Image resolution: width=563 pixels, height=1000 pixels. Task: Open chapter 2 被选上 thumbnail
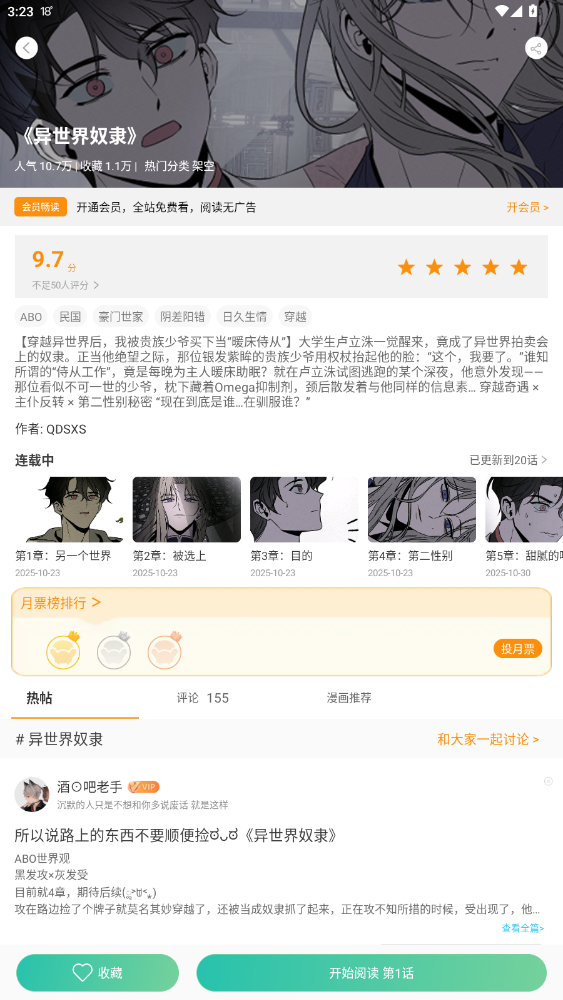[x=187, y=510]
